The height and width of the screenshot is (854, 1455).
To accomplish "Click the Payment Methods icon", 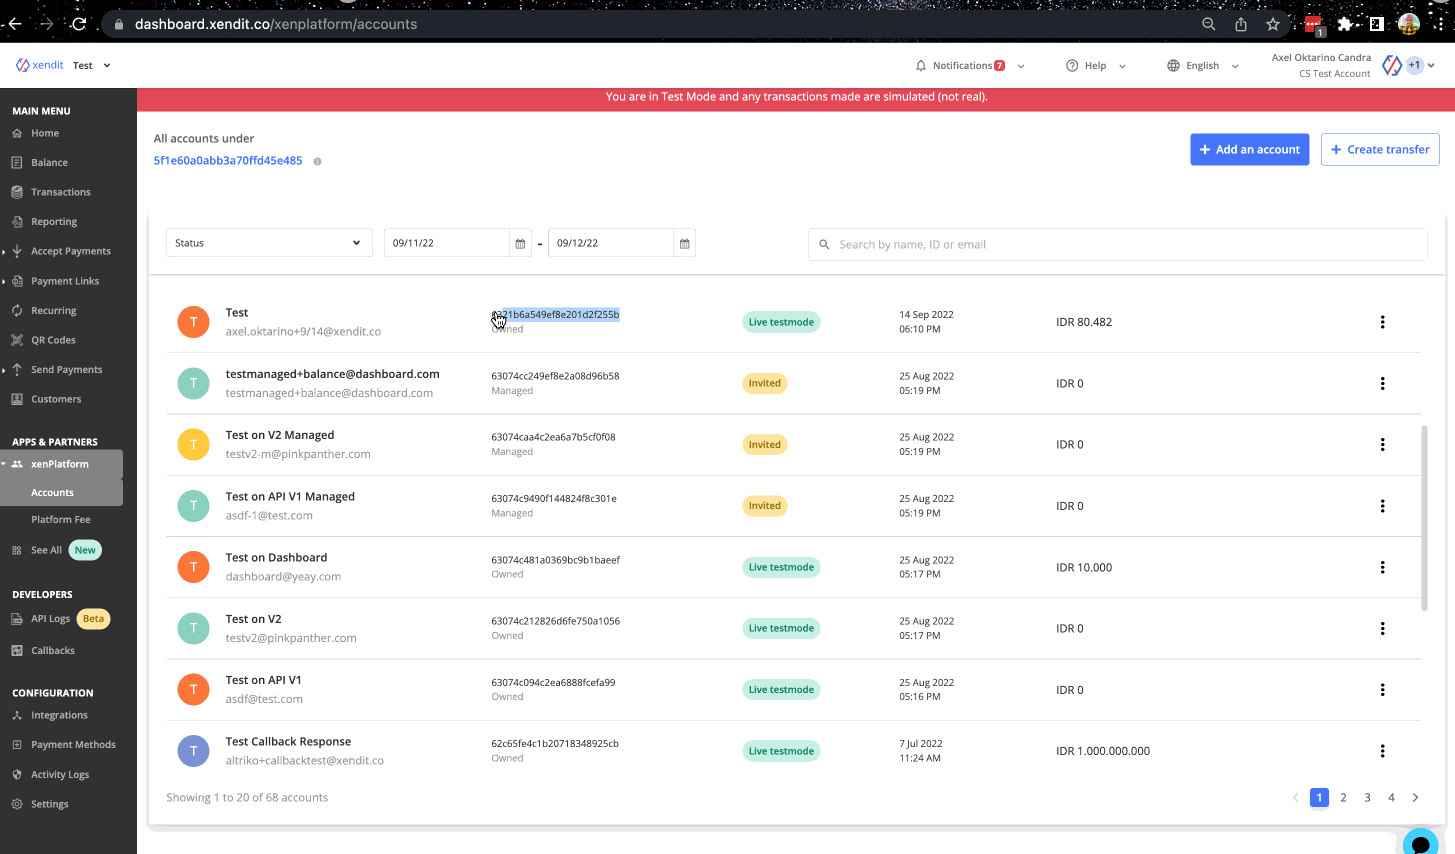I will coord(17,745).
